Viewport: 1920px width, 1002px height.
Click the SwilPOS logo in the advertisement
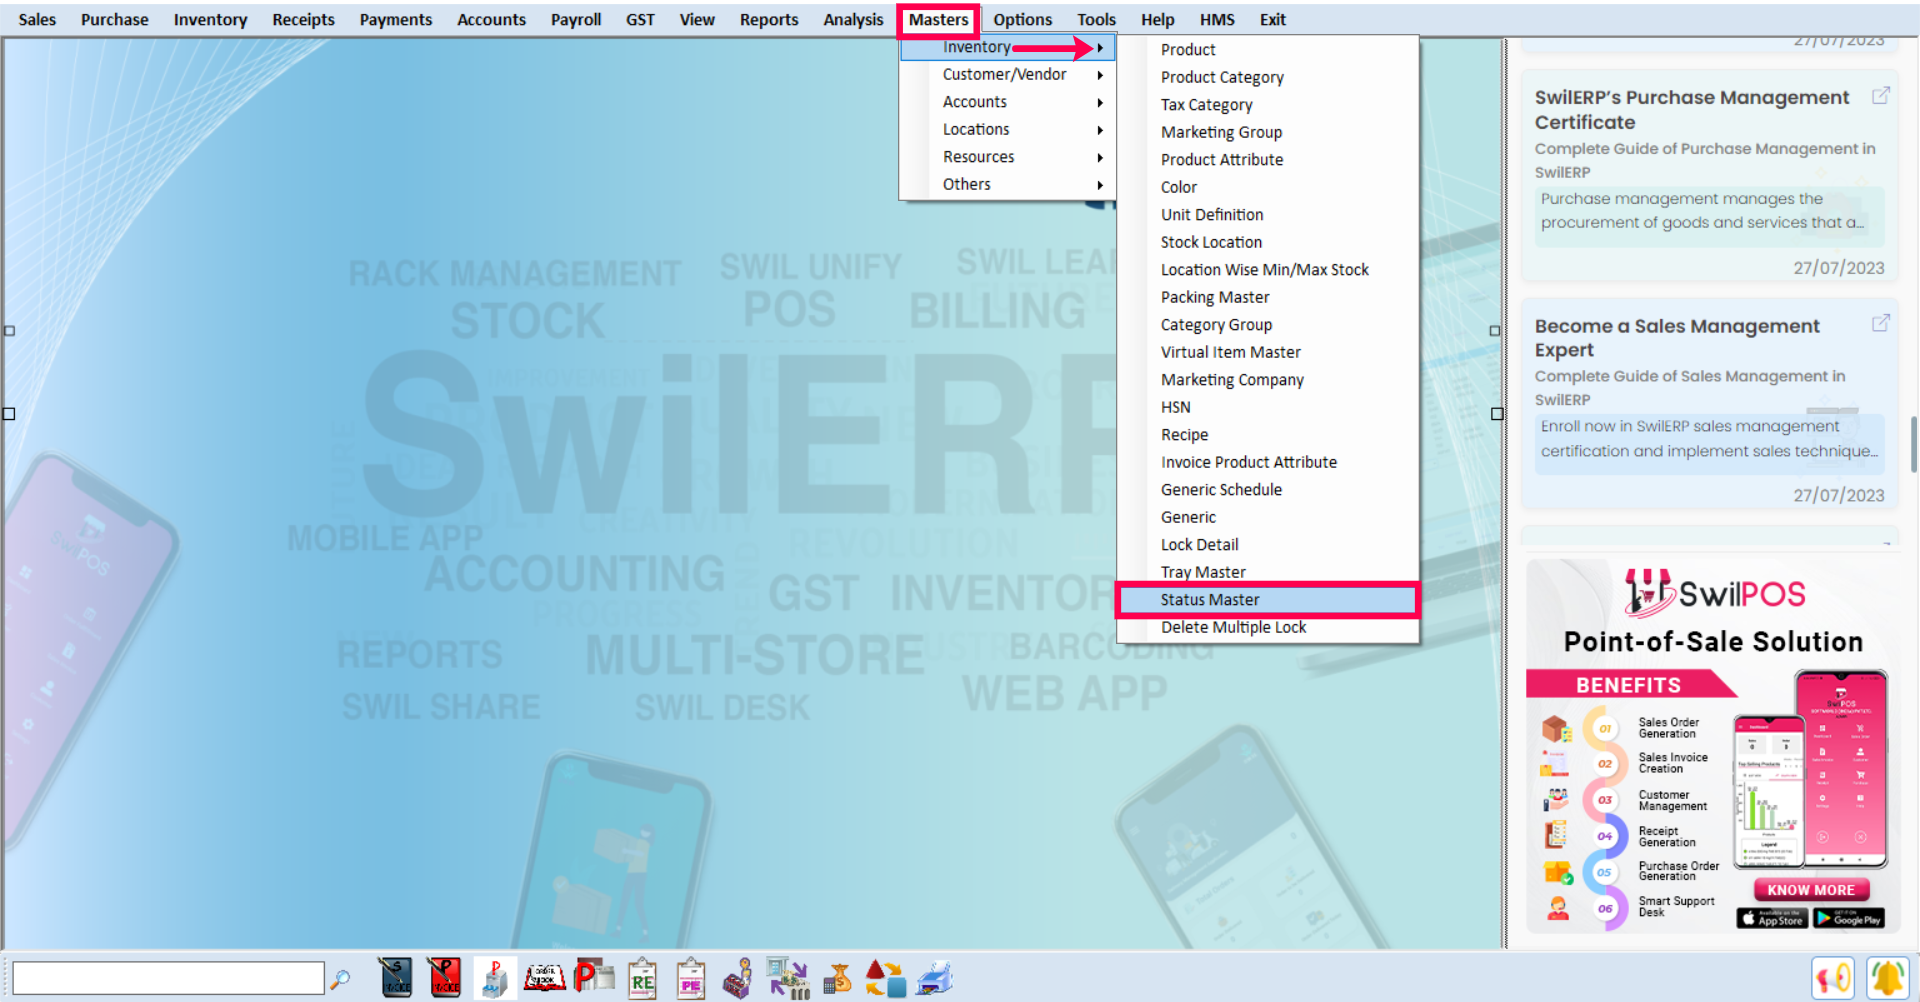pyautogui.click(x=1715, y=593)
